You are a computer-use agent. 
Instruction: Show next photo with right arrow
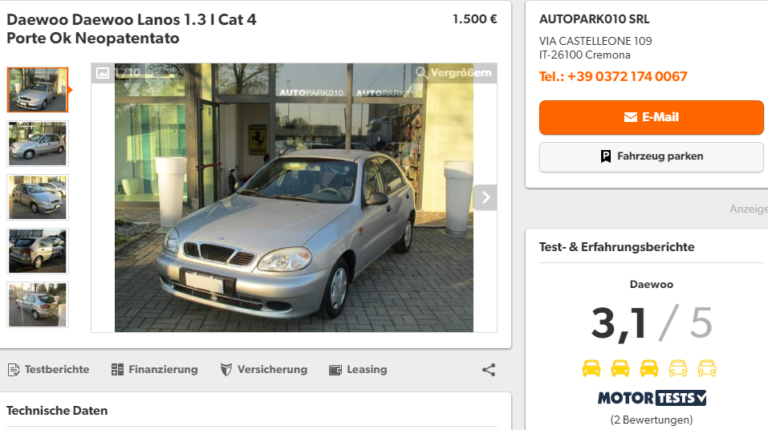[x=485, y=197]
